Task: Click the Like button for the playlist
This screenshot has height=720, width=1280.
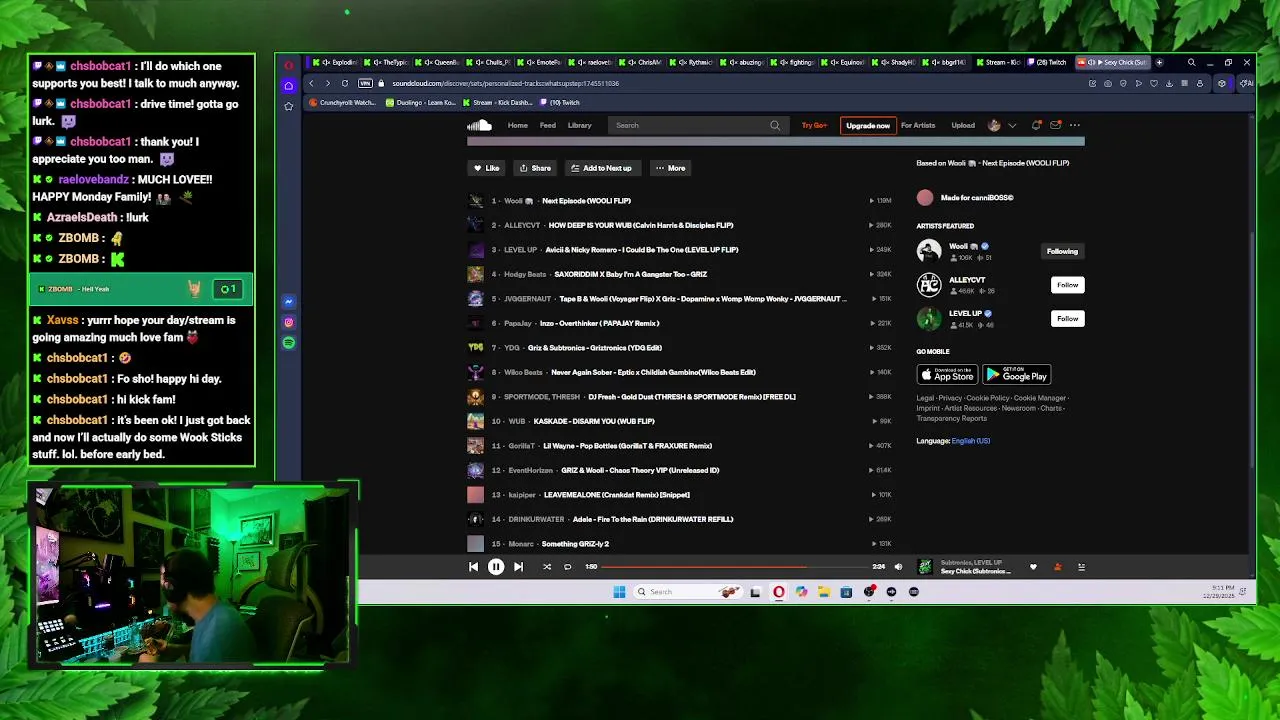Action: pyautogui.click(x=486, y=168)
